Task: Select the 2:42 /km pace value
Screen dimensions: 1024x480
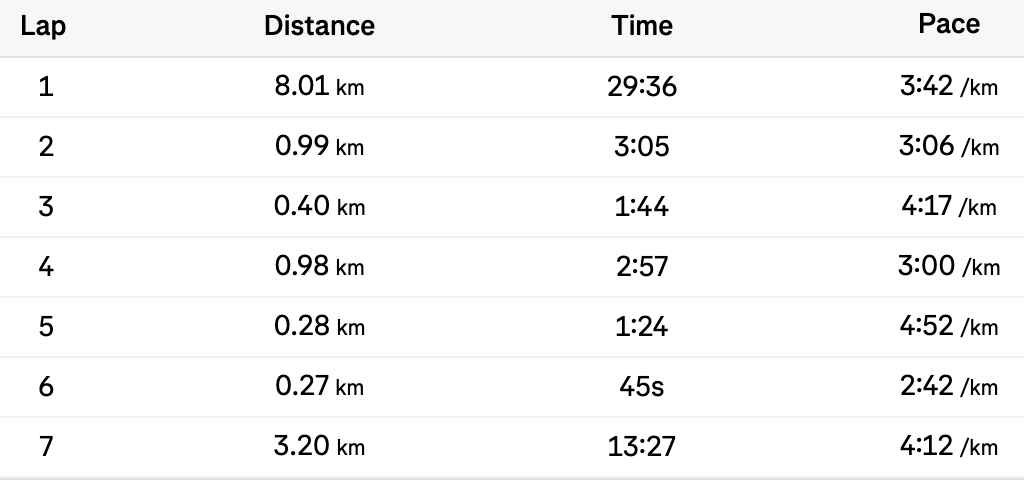Action: tap(948, 387)
